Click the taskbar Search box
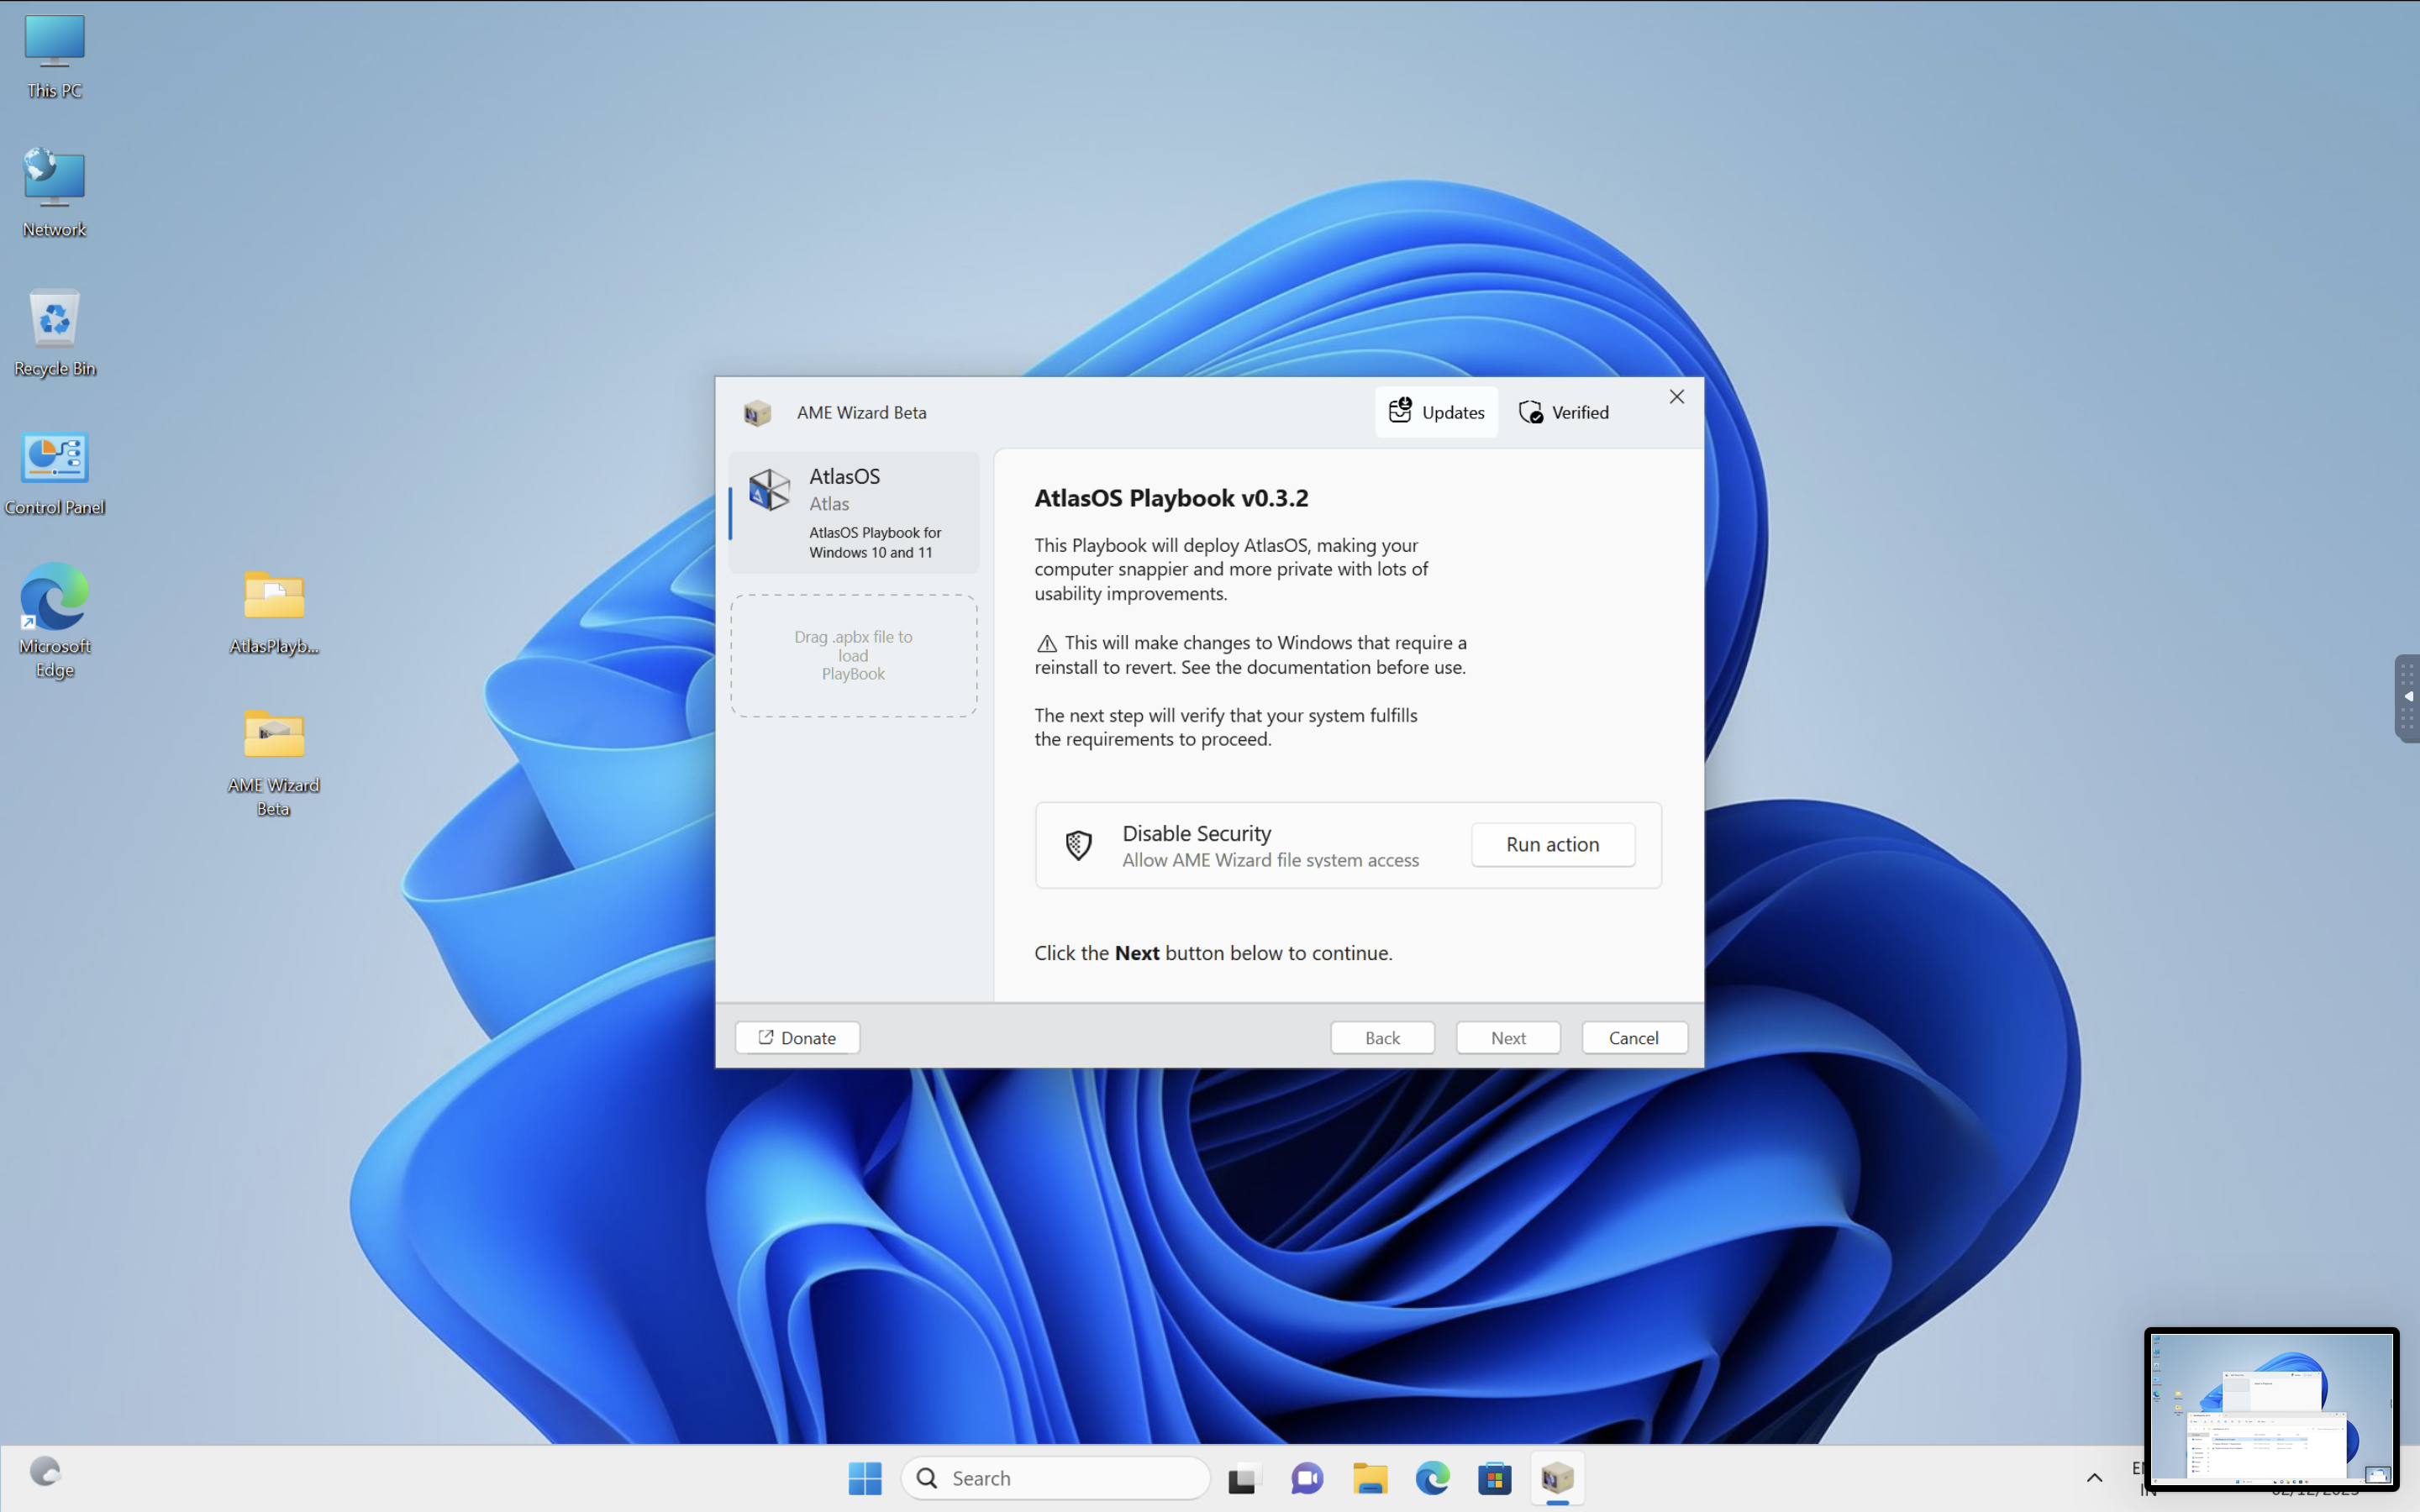 pyautogui.click(x=1055, y=1478)
